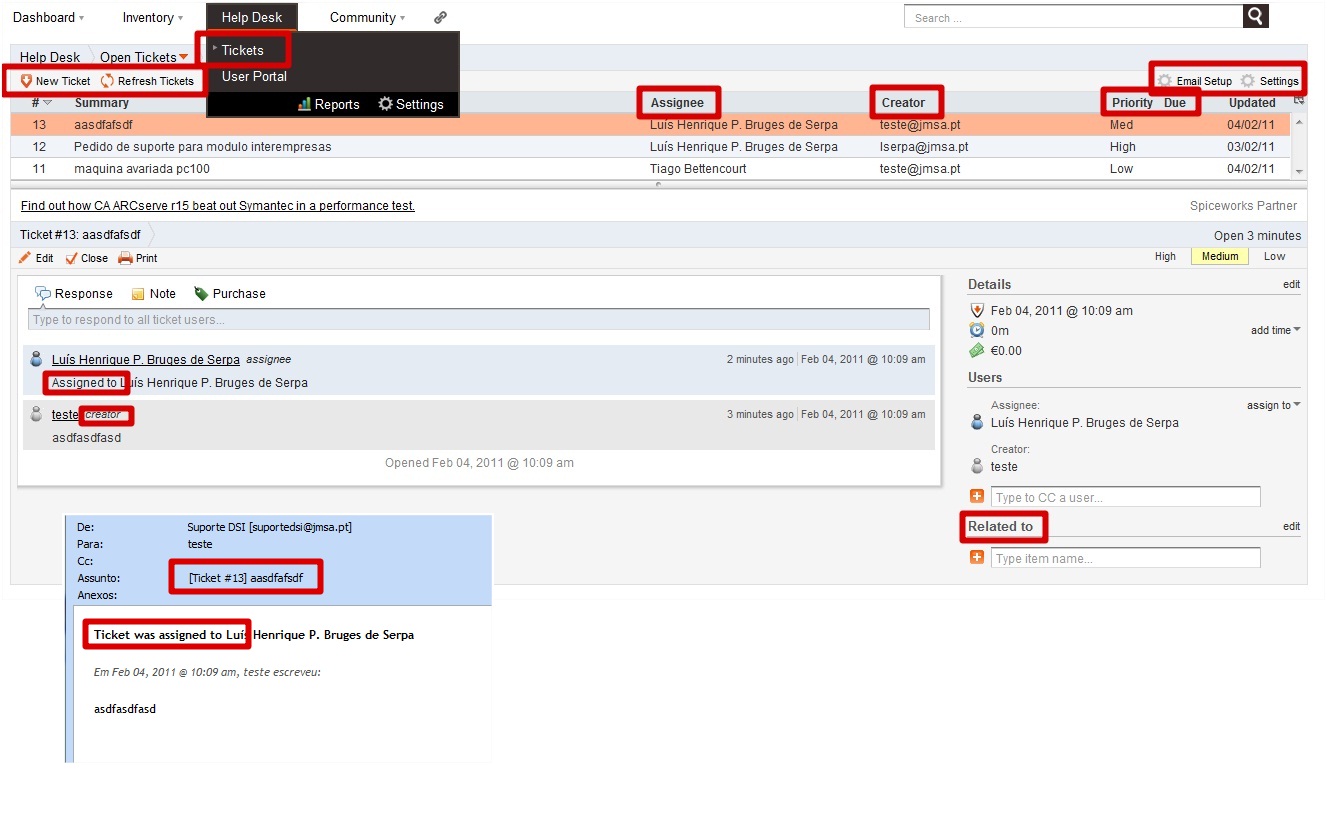Run a search with the magnifier icon
The height and width of the screenshot is (830, 1327).
point(1256,16)
